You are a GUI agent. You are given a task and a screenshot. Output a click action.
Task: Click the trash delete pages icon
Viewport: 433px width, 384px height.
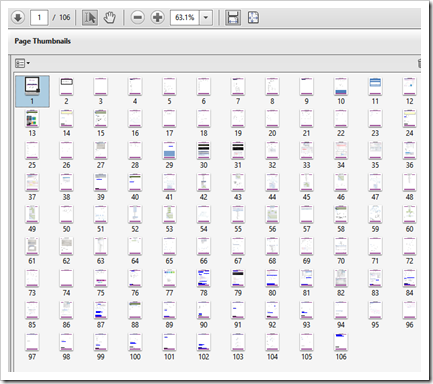pos(419,63)
